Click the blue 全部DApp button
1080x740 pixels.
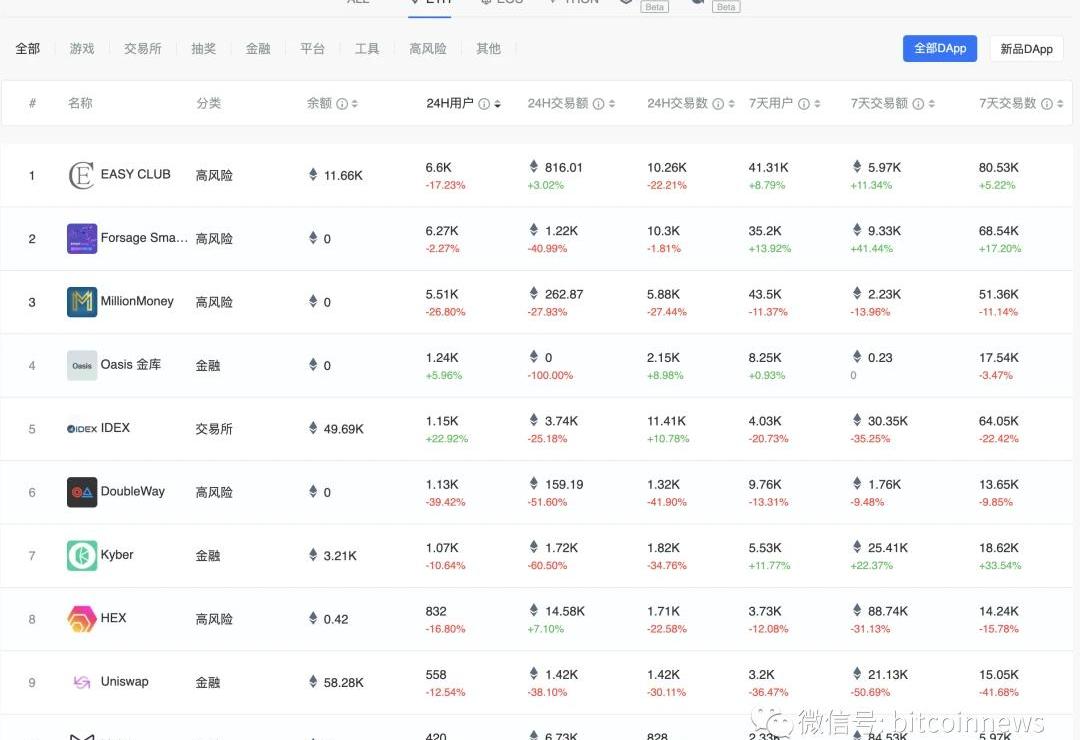939,48
